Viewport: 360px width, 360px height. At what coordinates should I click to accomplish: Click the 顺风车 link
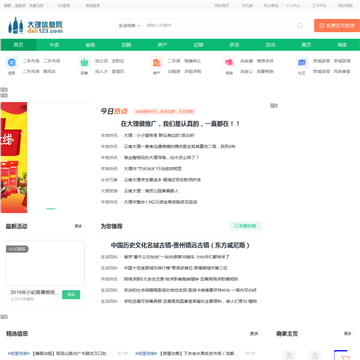coord(50,71)
